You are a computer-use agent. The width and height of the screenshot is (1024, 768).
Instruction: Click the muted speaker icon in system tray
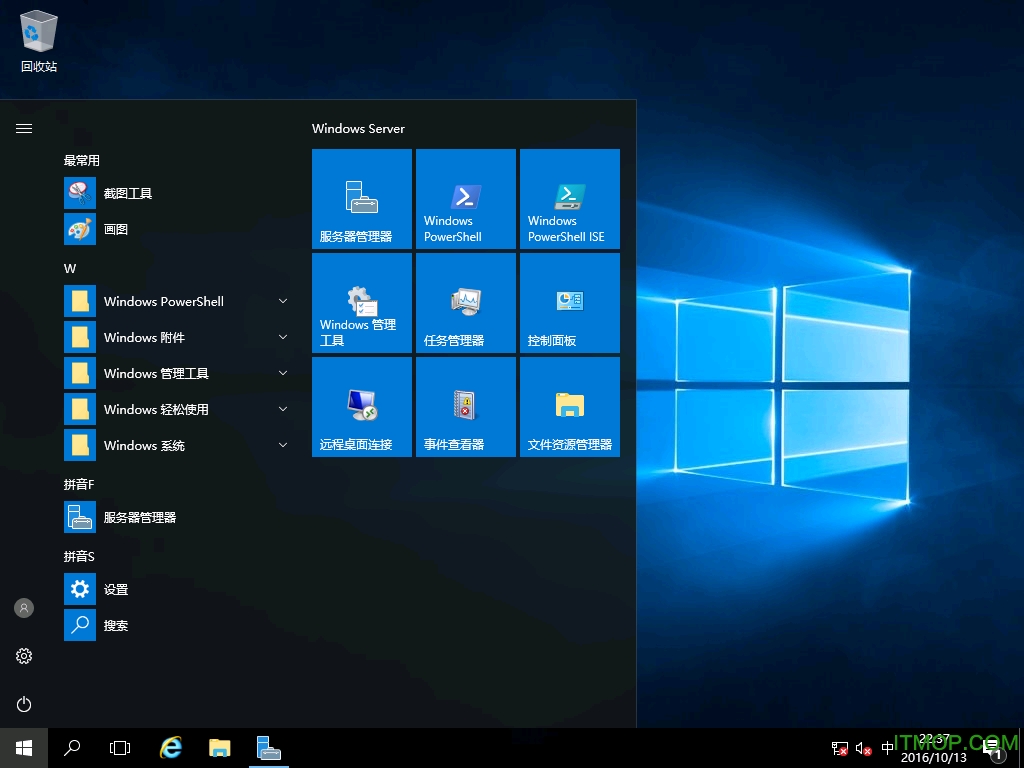pyautogui.click(x=862, y=748)
